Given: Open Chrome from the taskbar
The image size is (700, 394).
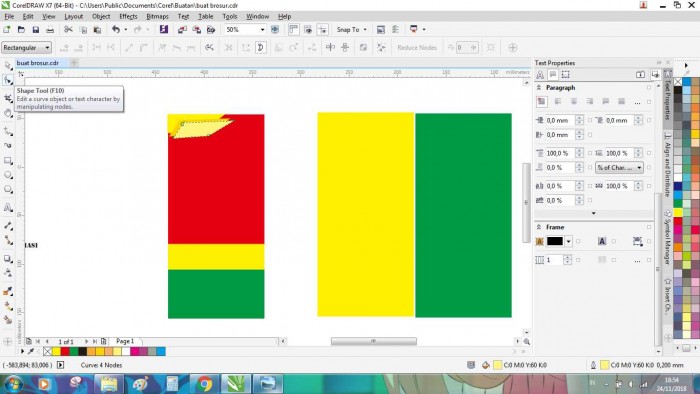Looking at the screenshot, I should (x=205, y=384).
